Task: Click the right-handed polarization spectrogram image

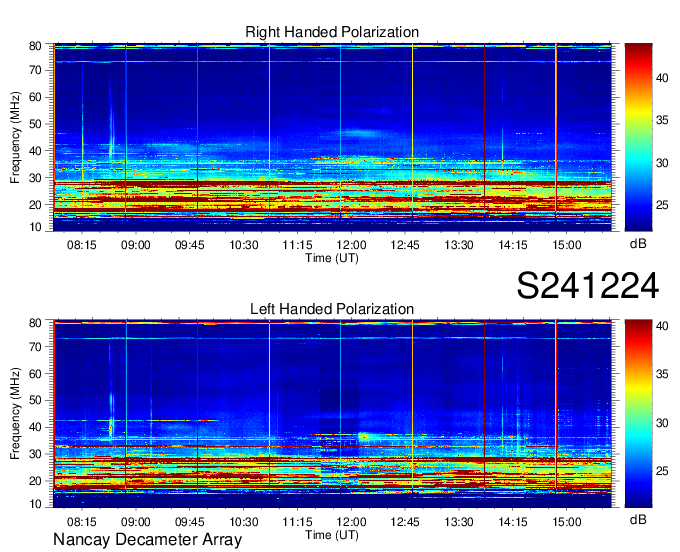Action: click(x=332, y=137)
